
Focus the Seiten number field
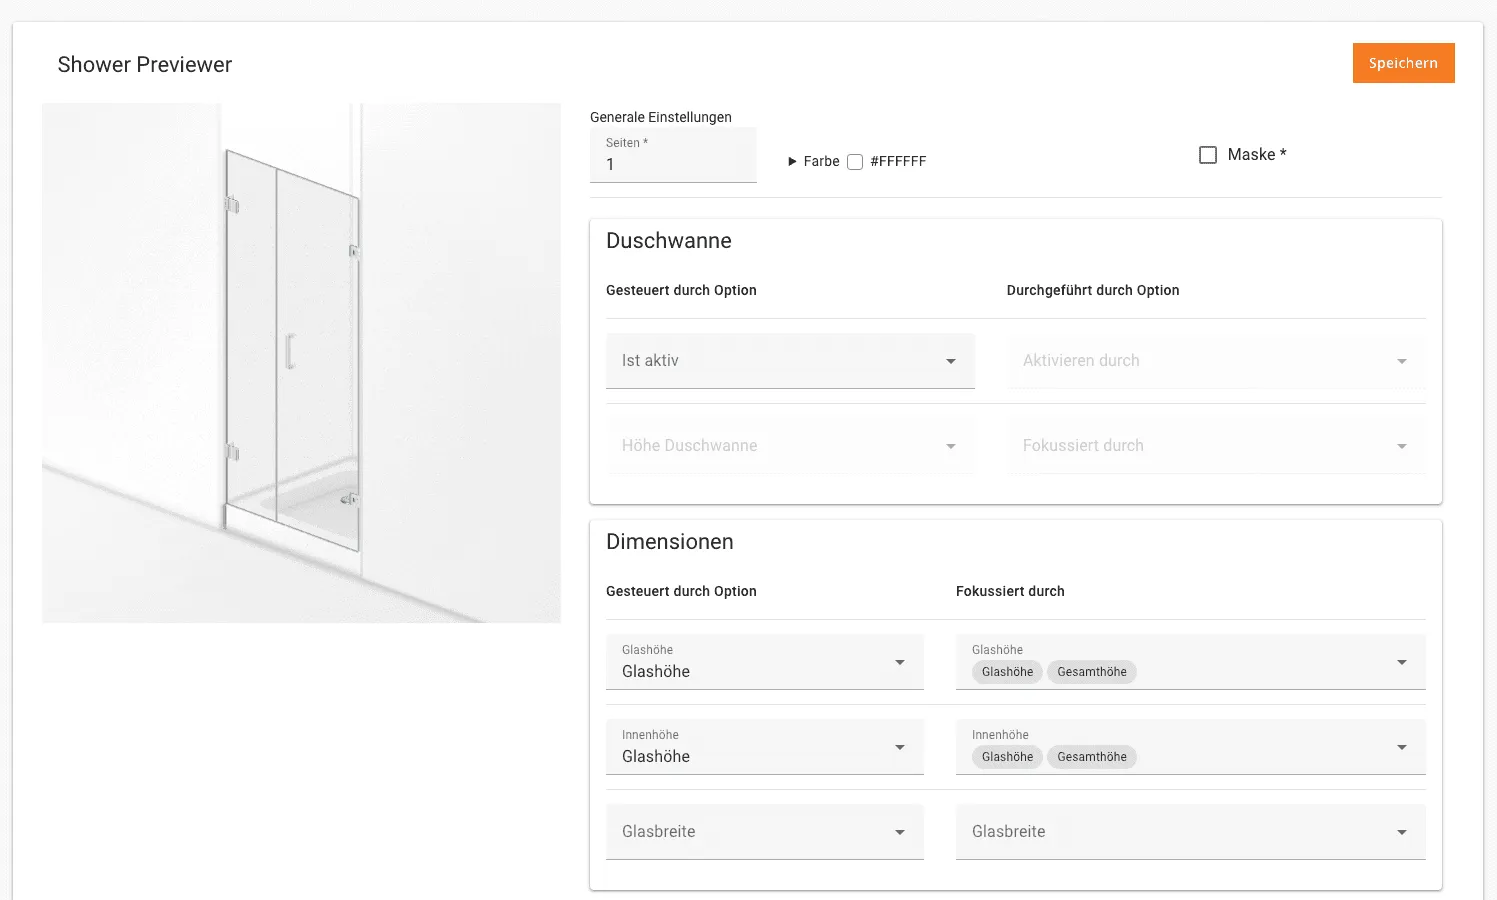point(673,155)
